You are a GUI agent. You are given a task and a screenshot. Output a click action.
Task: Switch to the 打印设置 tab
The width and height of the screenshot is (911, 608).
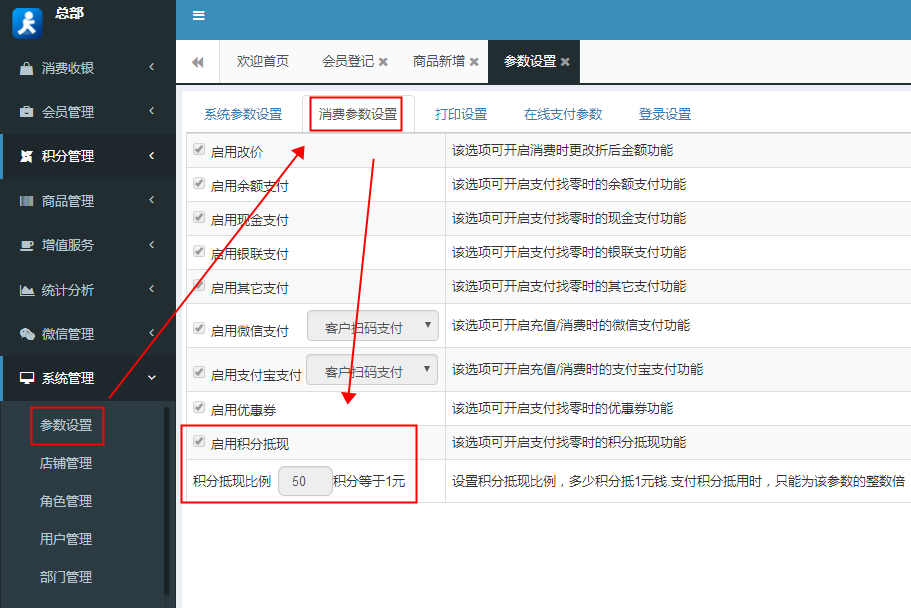coord(461,113)
